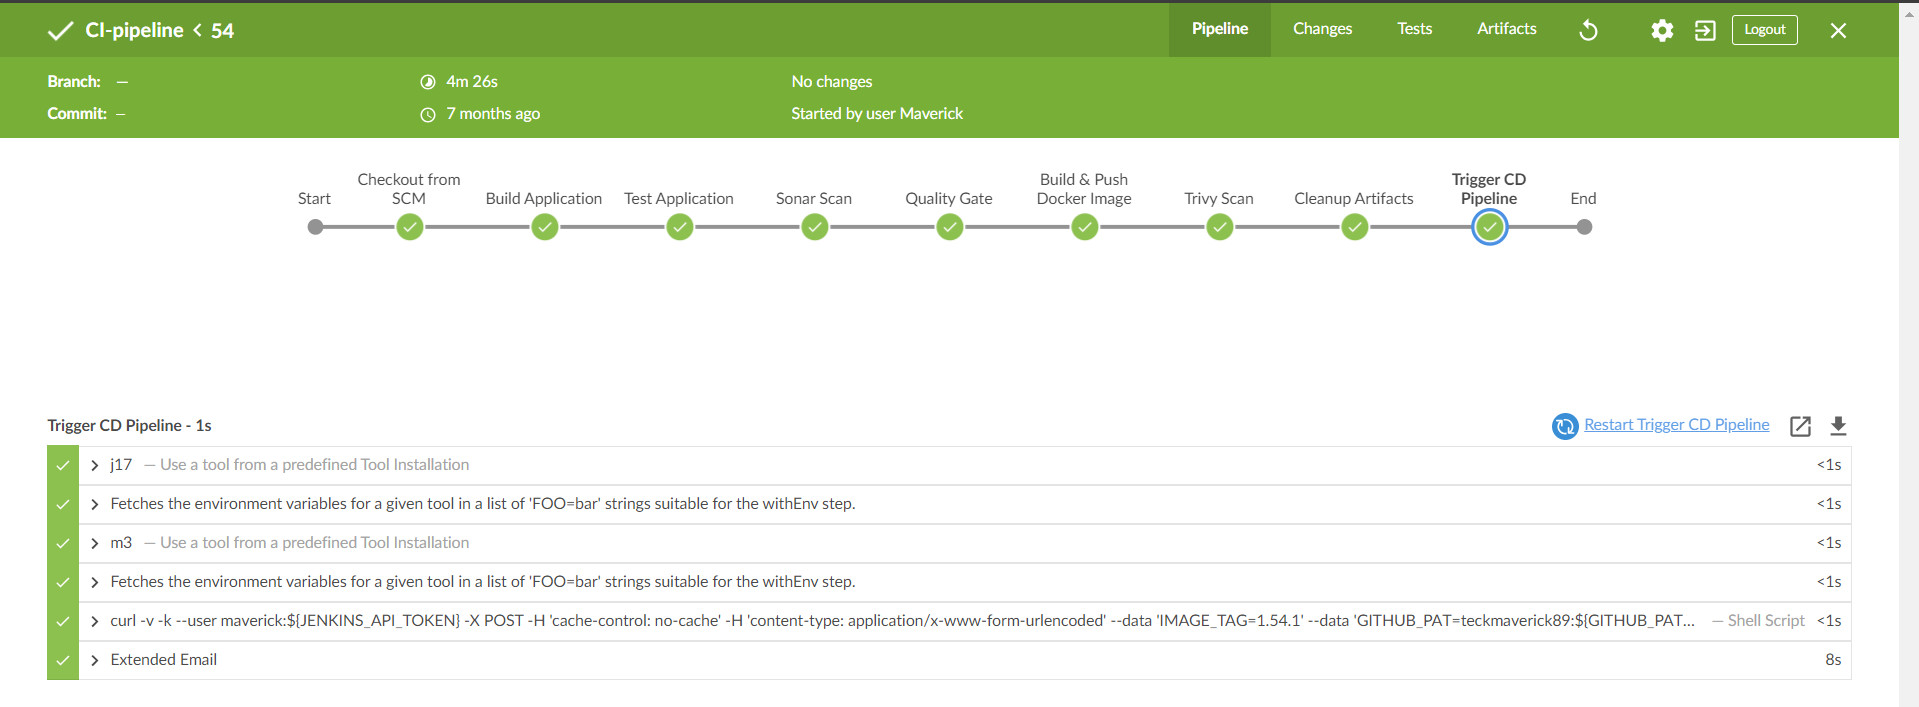Click the 'Branch:' label
The width and height of the screenshot is (1919, 707).
coord(74,81)
